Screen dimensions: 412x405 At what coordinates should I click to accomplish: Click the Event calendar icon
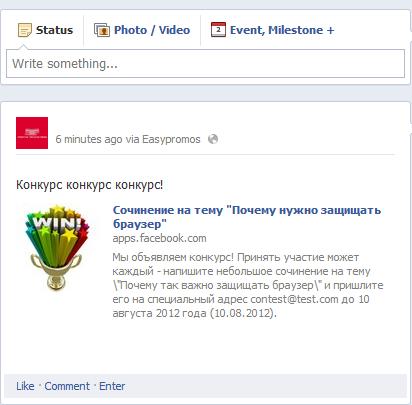click(x=218, y=30)
